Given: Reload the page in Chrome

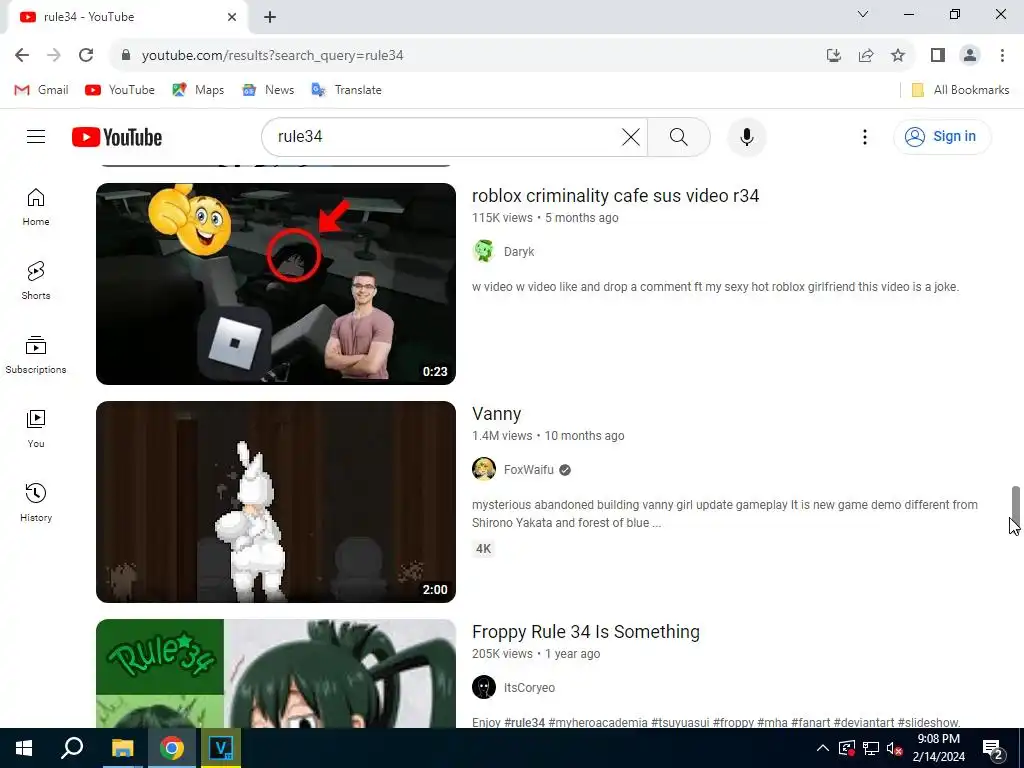Looking at the screenshot, I should 86,55.
